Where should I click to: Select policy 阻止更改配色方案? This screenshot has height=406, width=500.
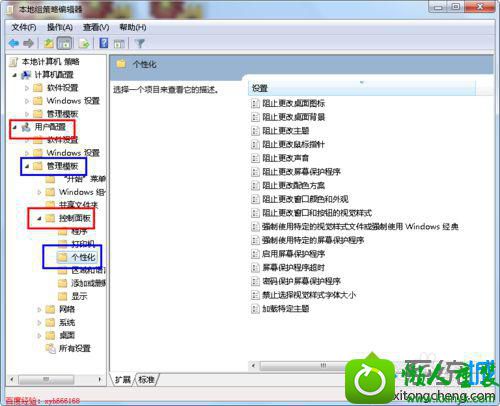[293, 185]
